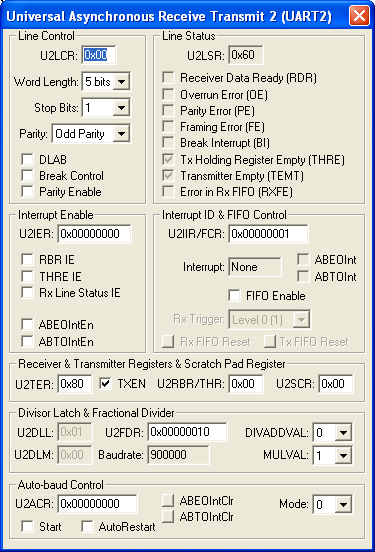375x552 pixels.
Task: Click the Rx FIFO Reset checkbox
Action: pos(168,341)
